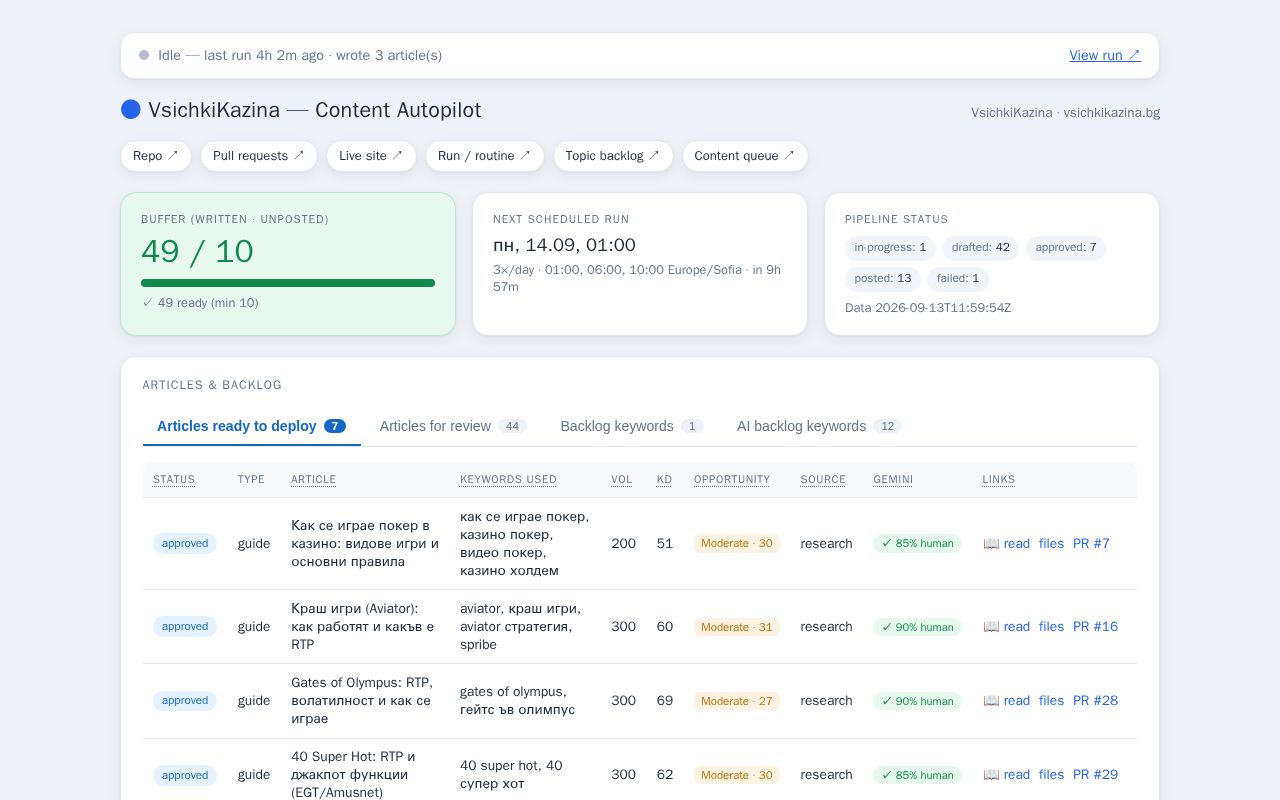Click approved badge on 40 Super Hot row
The height and width of the screenshot is (800, 1280).
click(x=185, y=775)
